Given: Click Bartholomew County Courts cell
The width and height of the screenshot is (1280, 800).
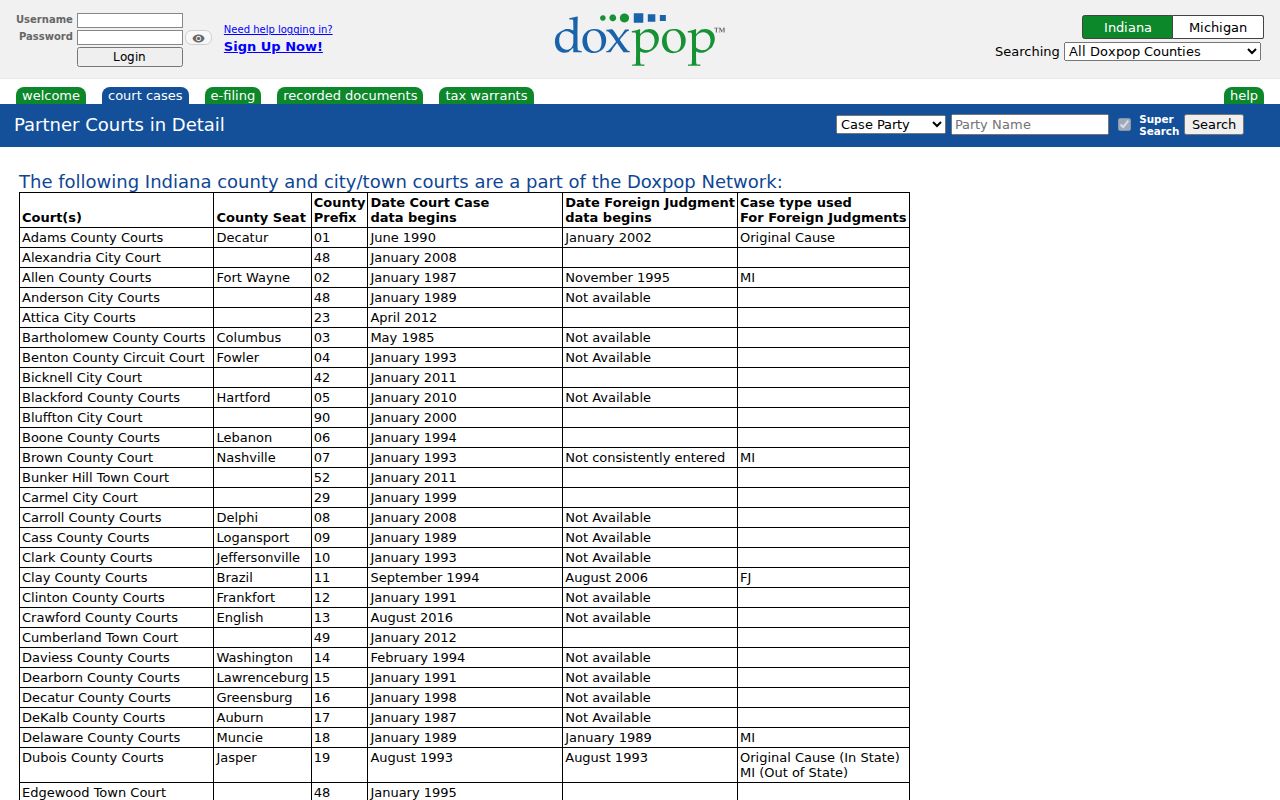Looking at the screenshot, I should tap(117, 338).
